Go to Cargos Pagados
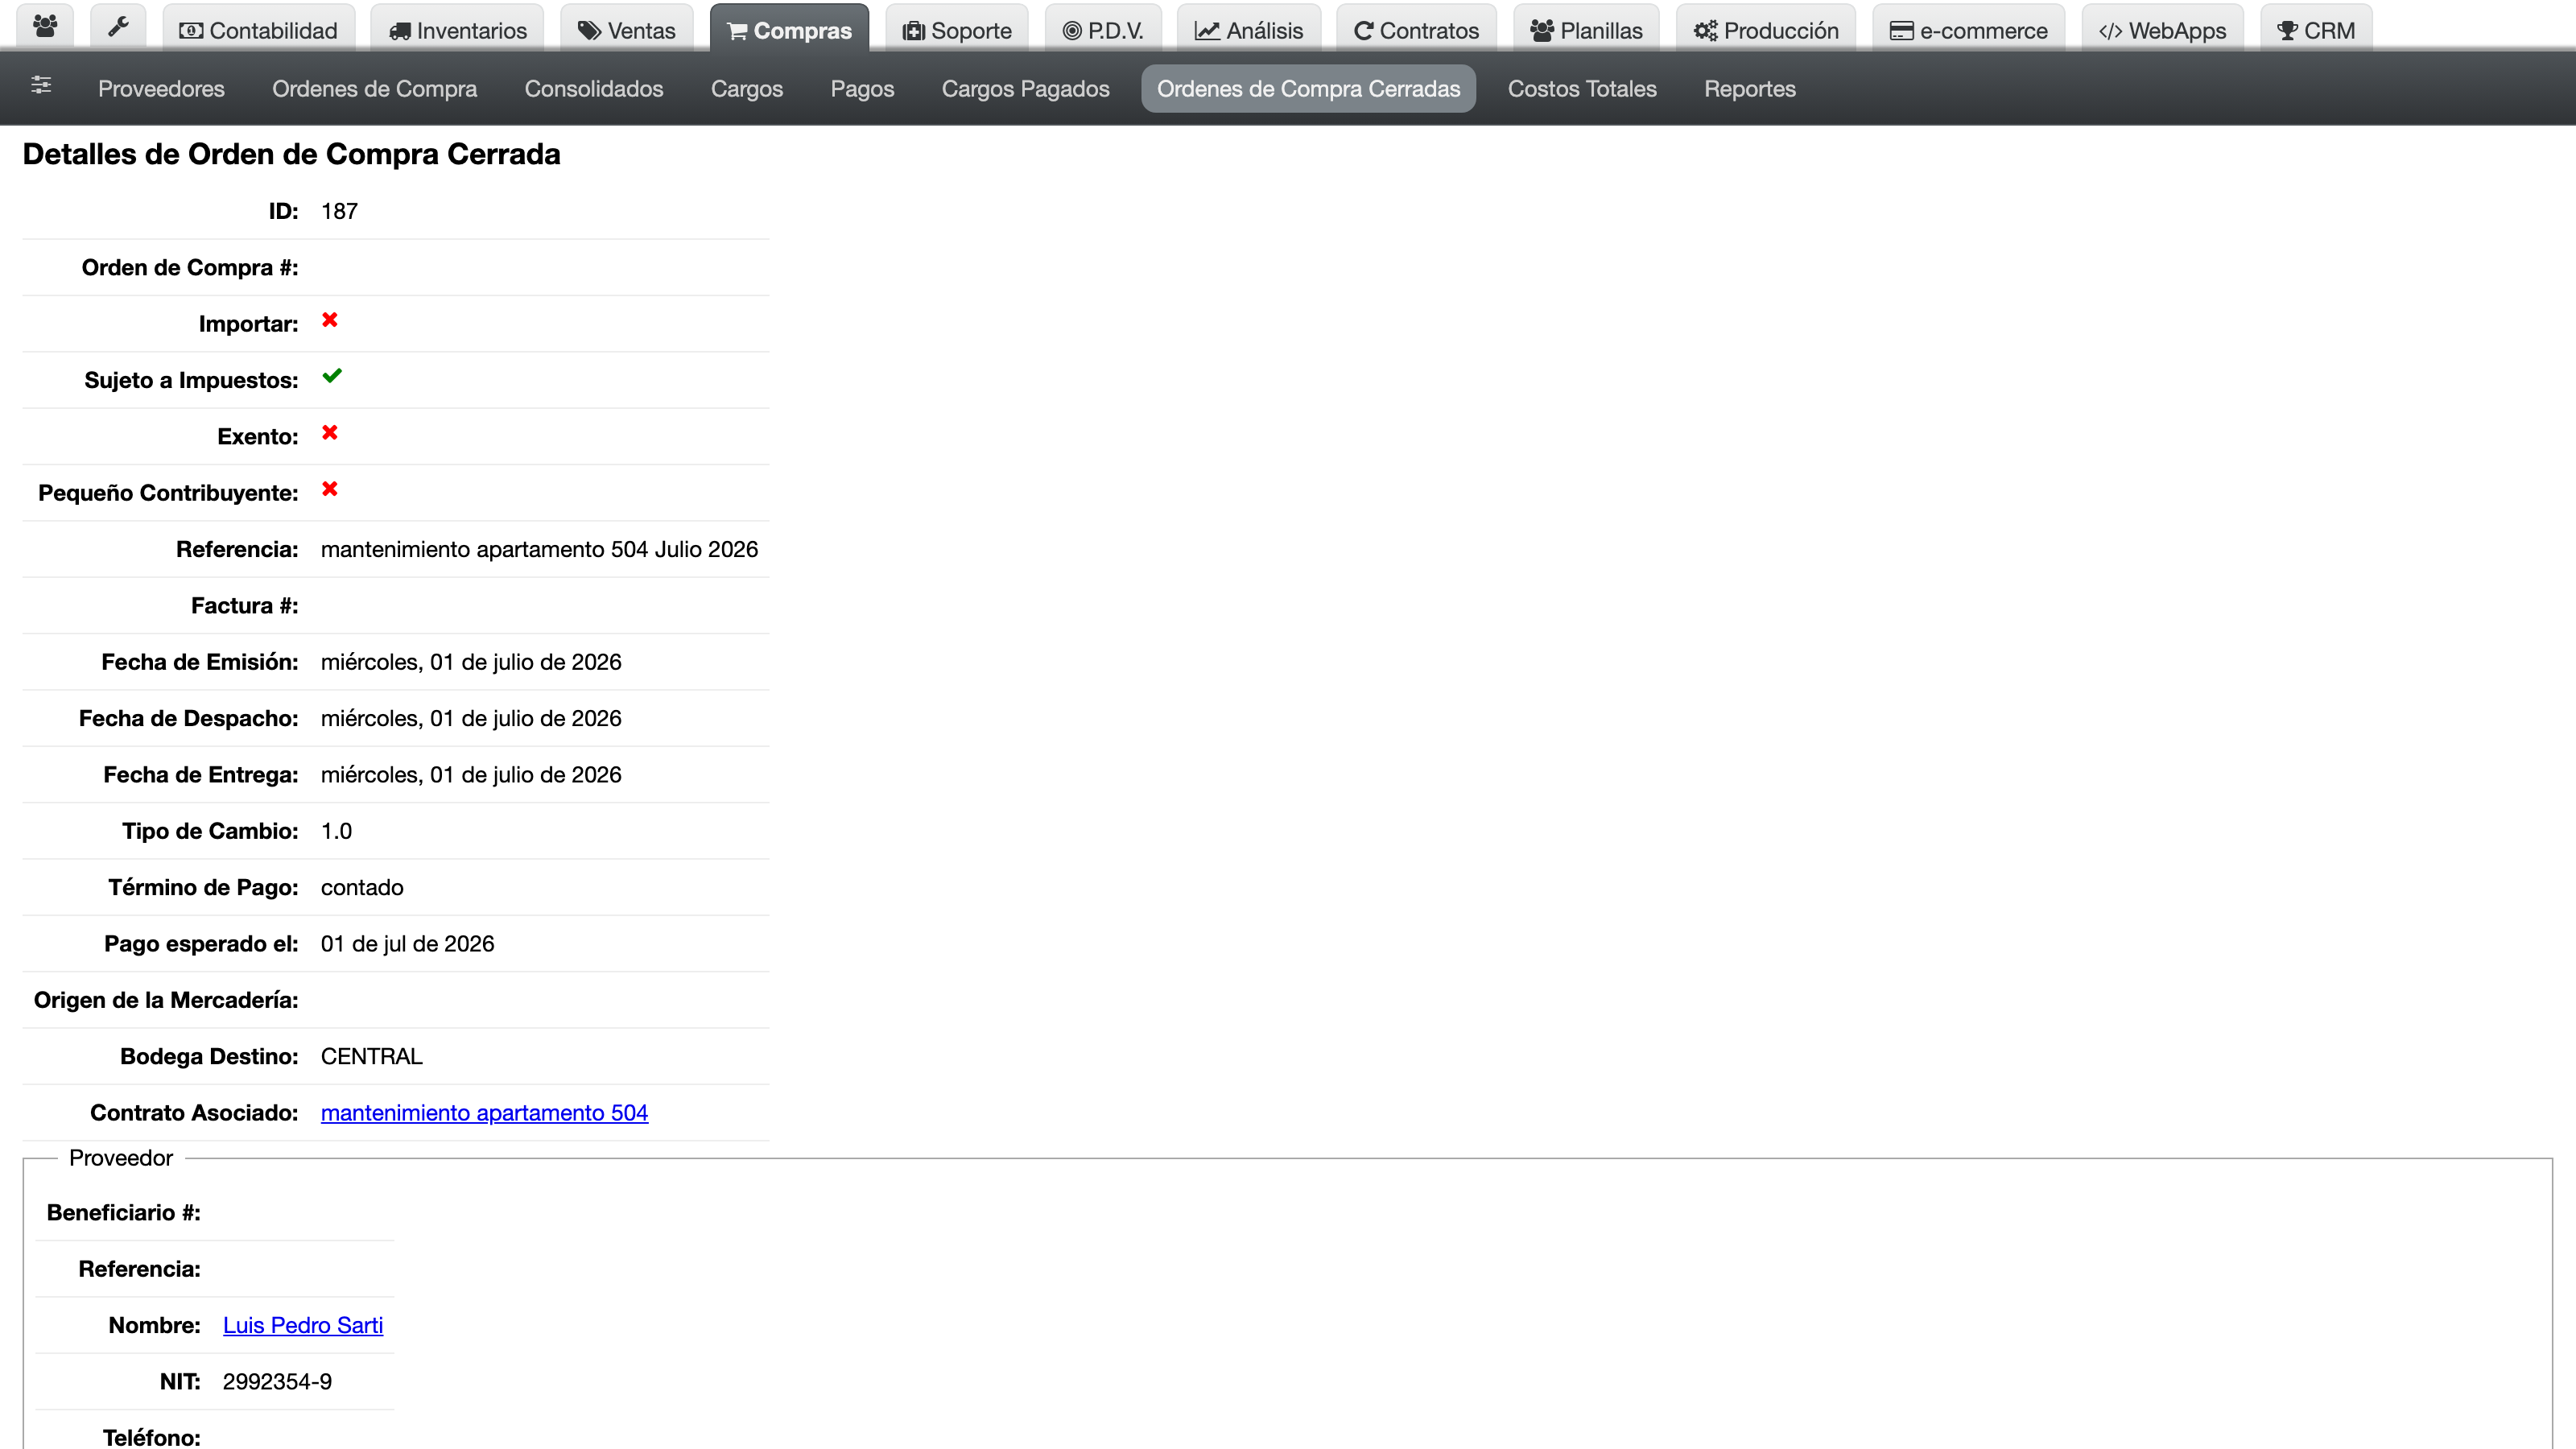Viewport: 2576px width, 1449px height. coord(1025,89)
